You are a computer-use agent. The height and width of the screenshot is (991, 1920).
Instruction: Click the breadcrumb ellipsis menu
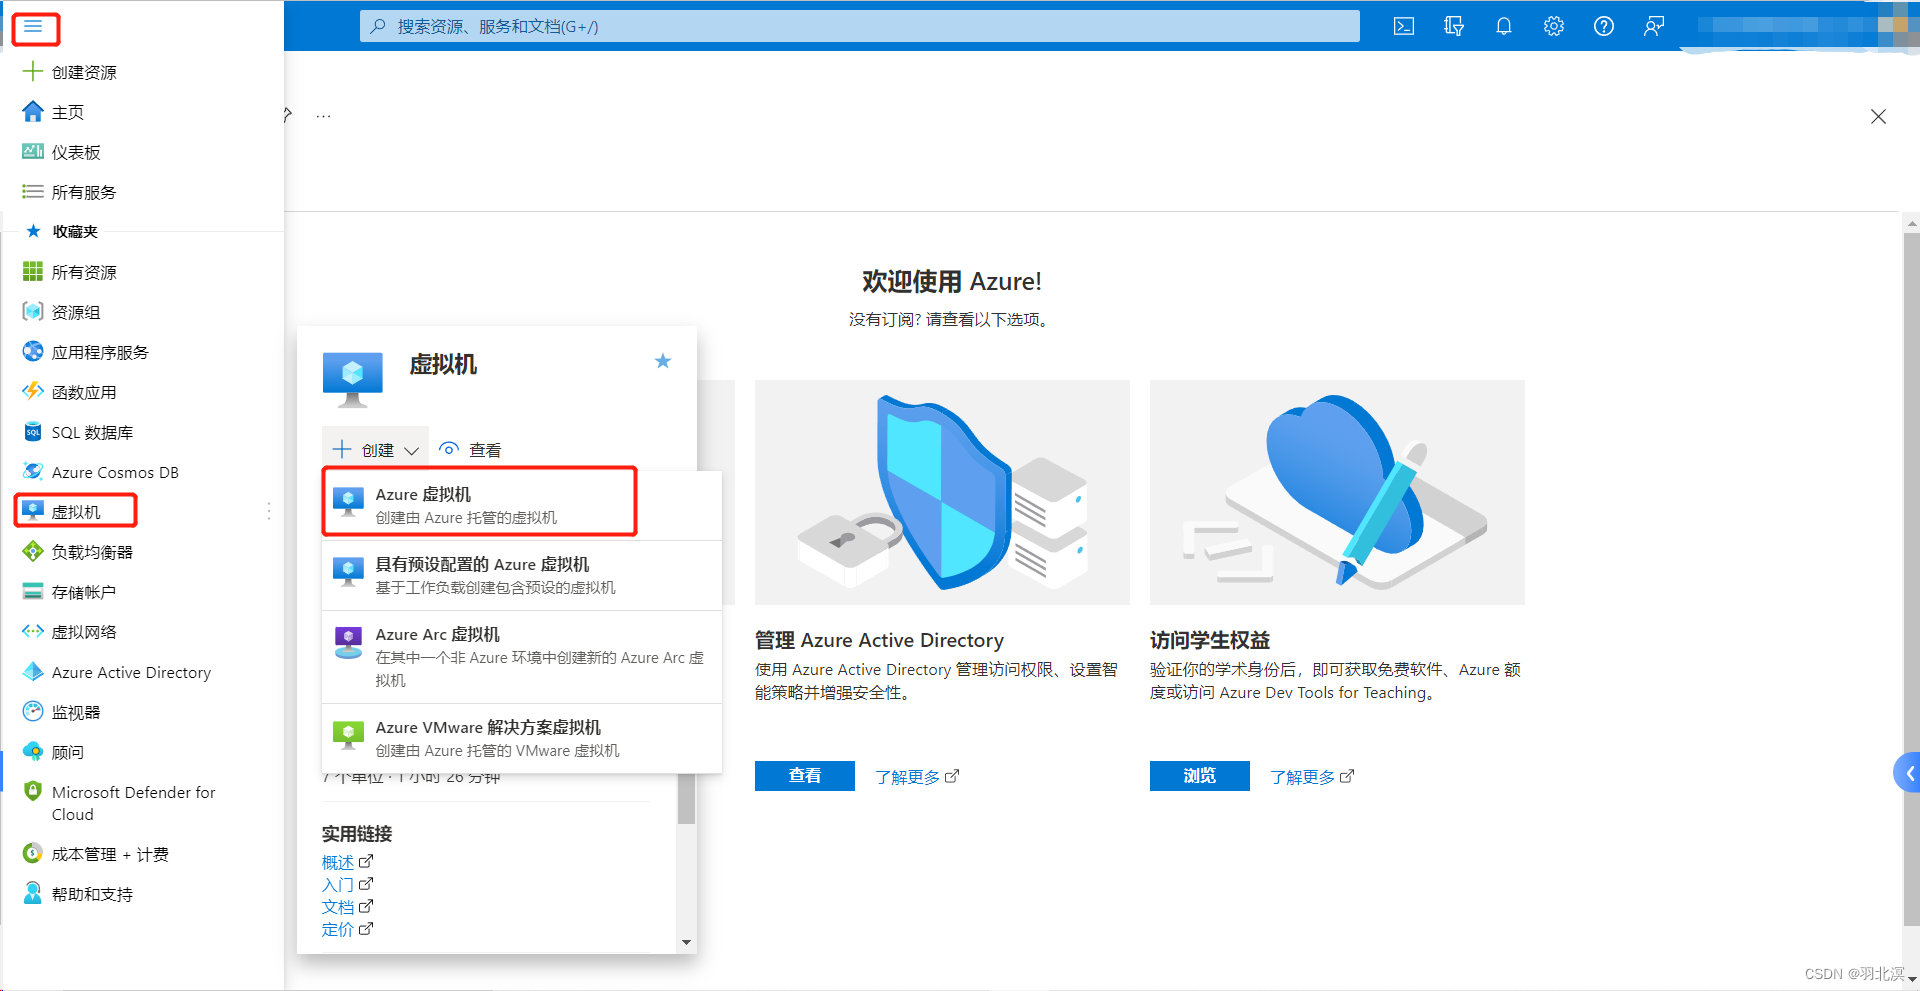click(x=323, y=116)
